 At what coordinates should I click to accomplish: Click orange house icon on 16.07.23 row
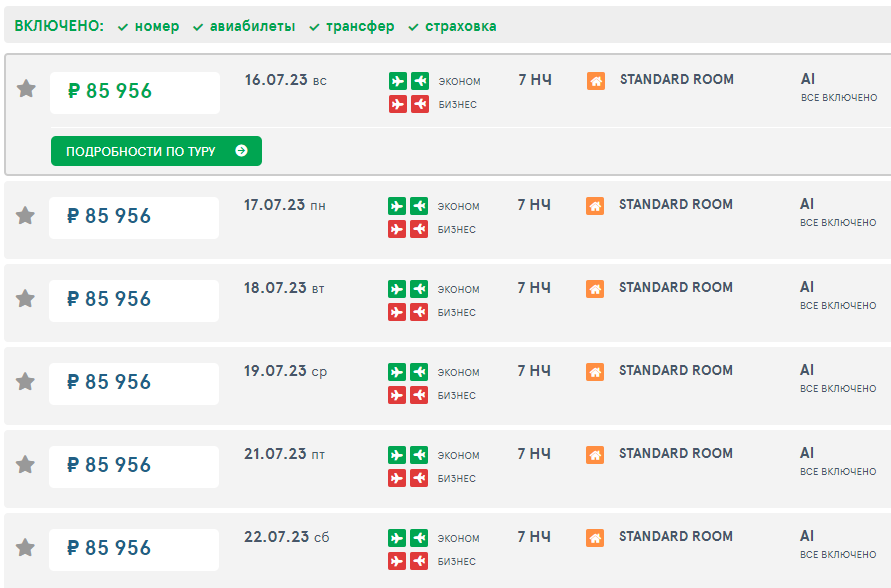(x=596, y=81)
